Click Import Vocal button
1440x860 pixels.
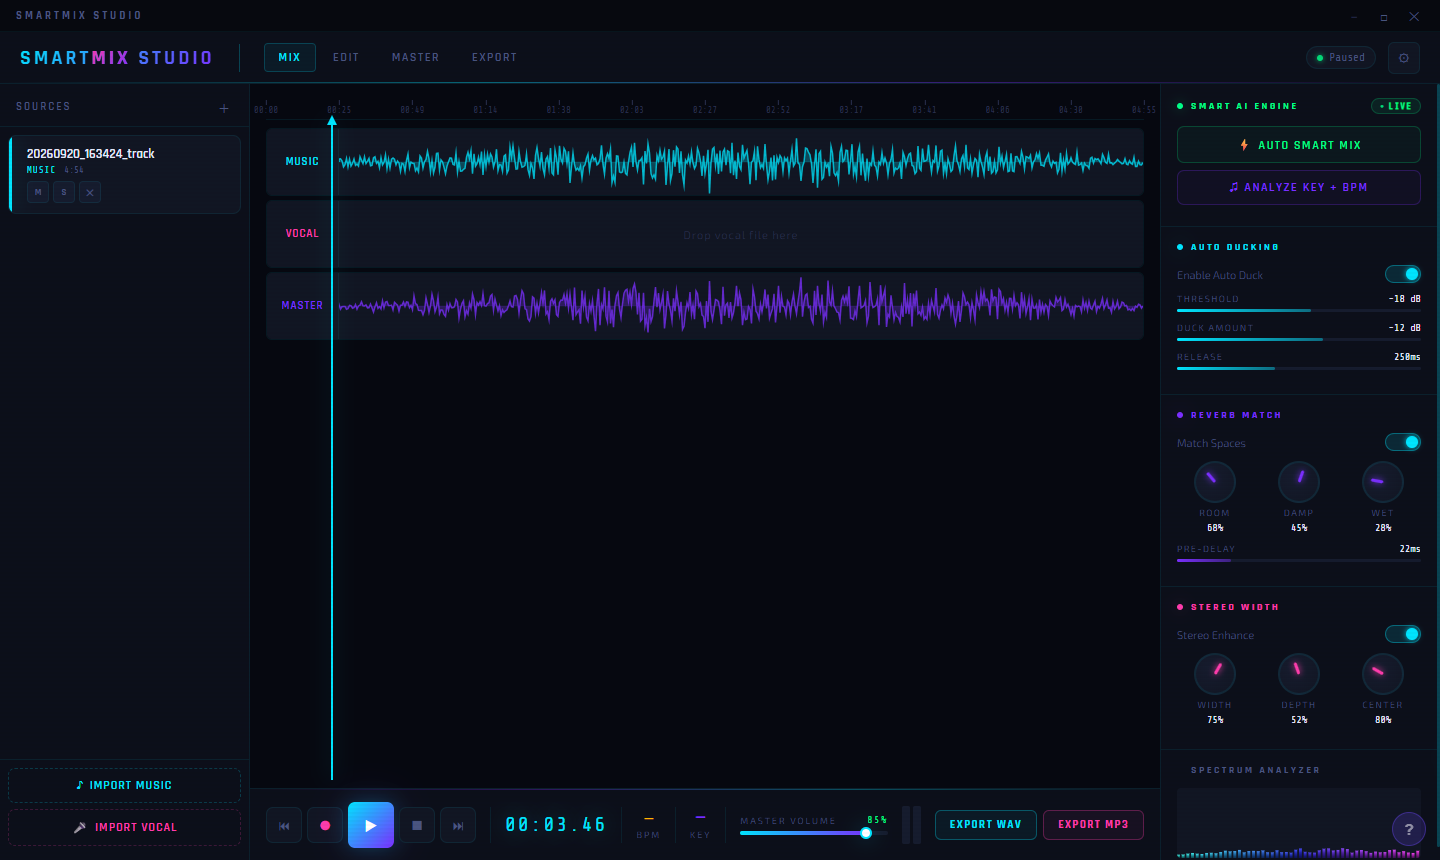[x=124, y=827]
